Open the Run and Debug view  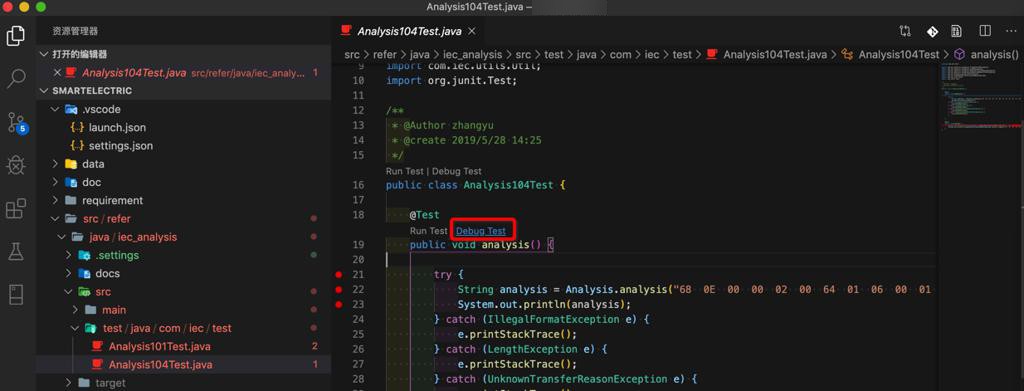click(x=16, y=166)
